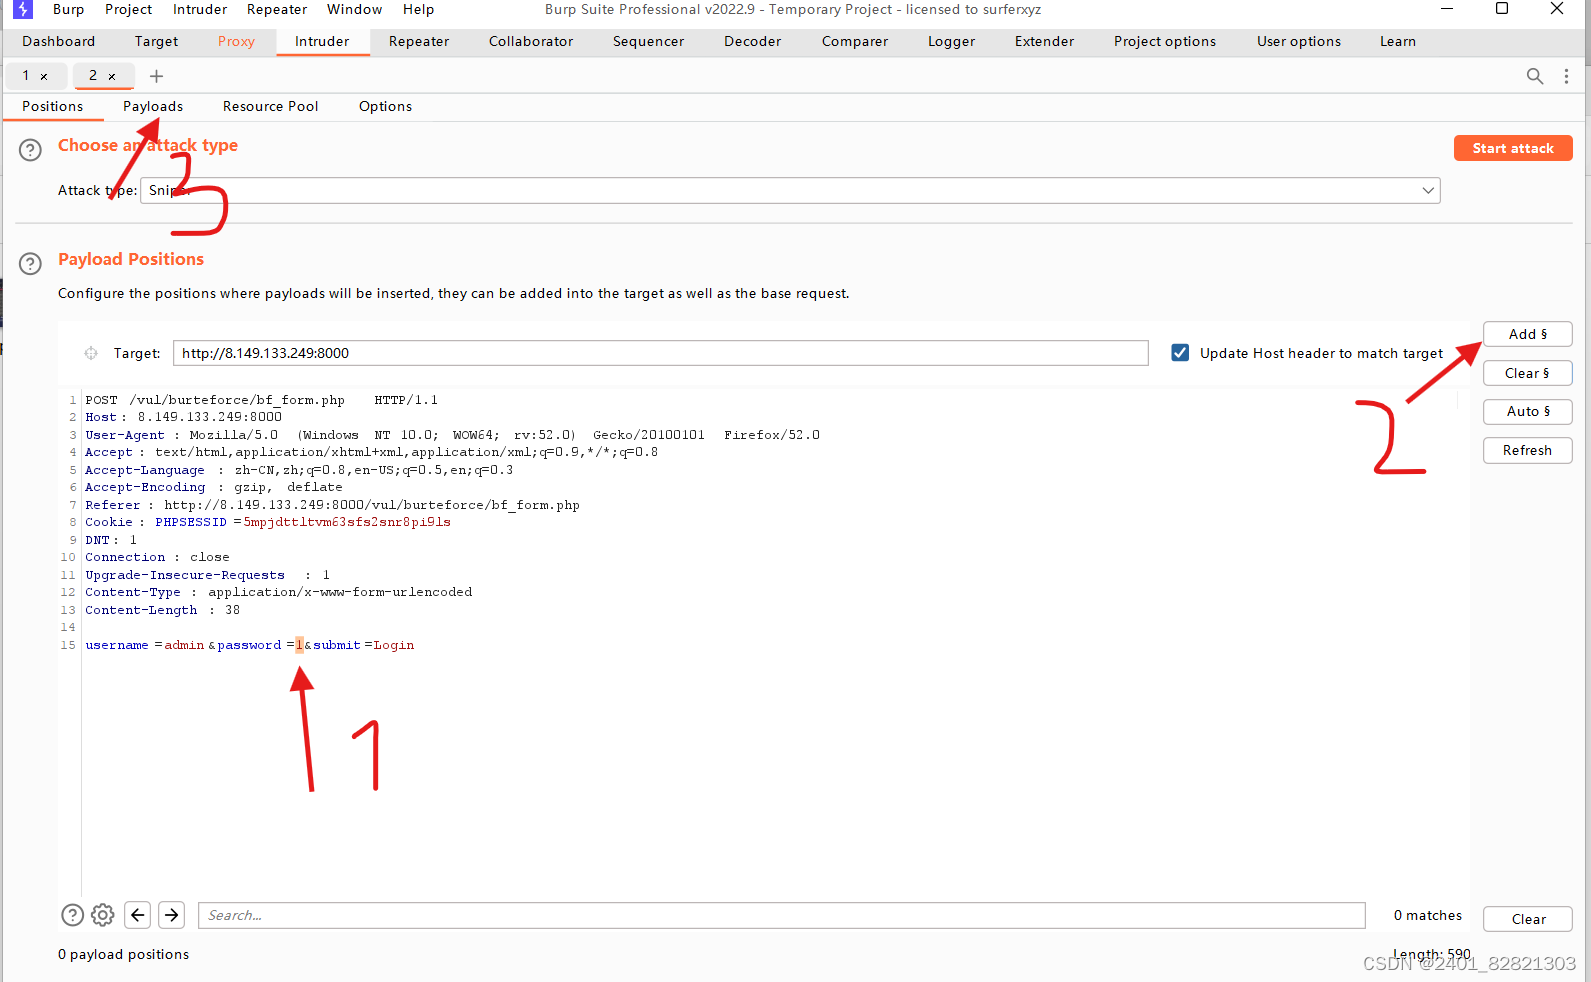Switch to the Target tab
This screenshot has height=982, width=1591.
pos(157,41)
